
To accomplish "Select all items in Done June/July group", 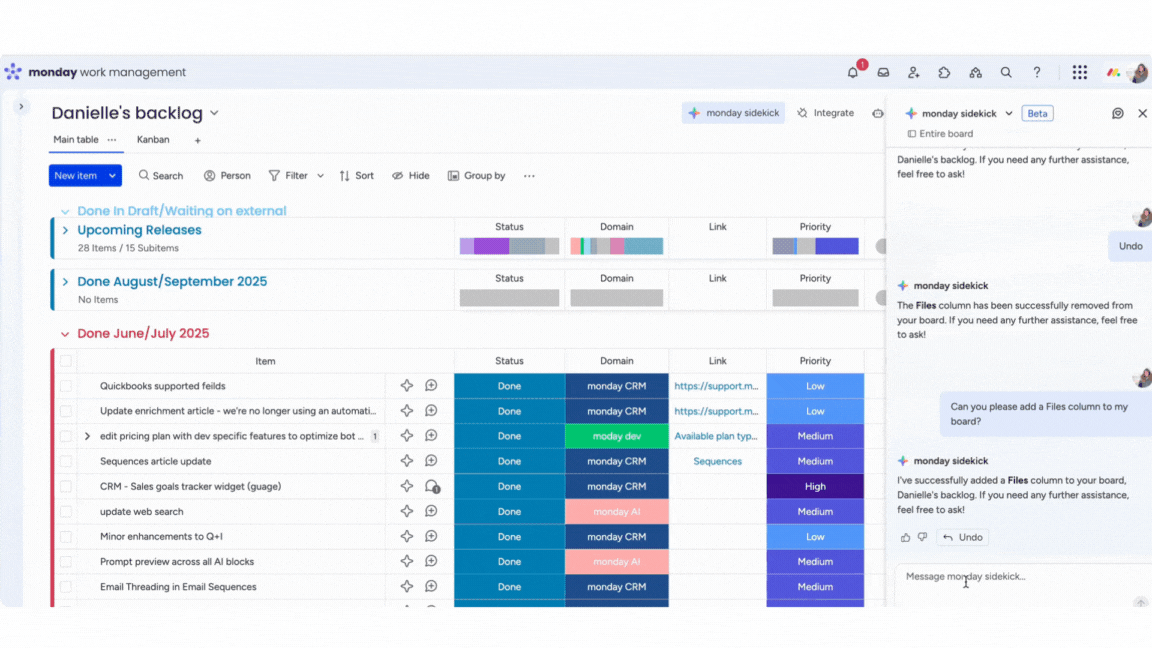I will click(66, 361).
